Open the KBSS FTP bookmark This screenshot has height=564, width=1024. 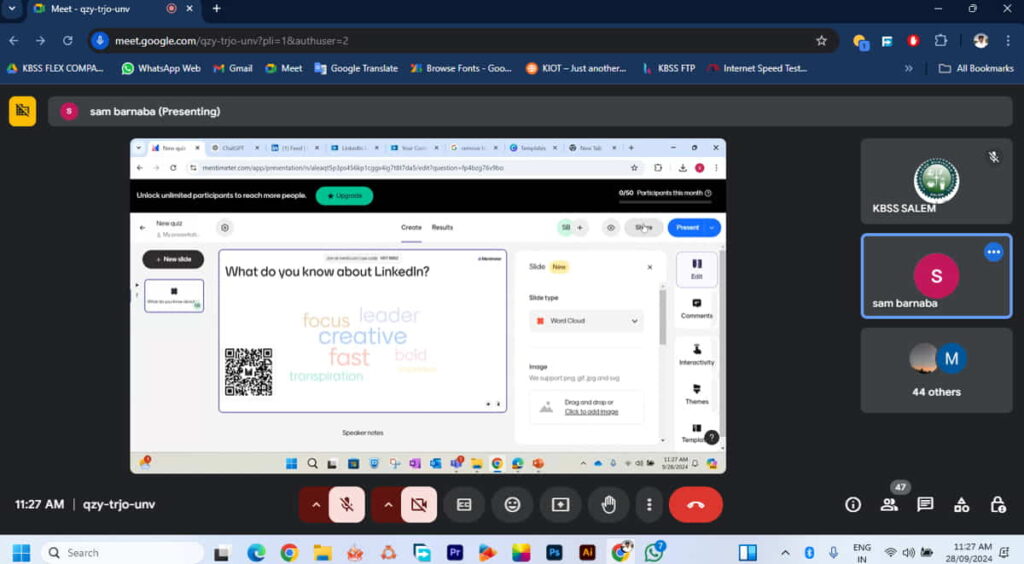669,68
